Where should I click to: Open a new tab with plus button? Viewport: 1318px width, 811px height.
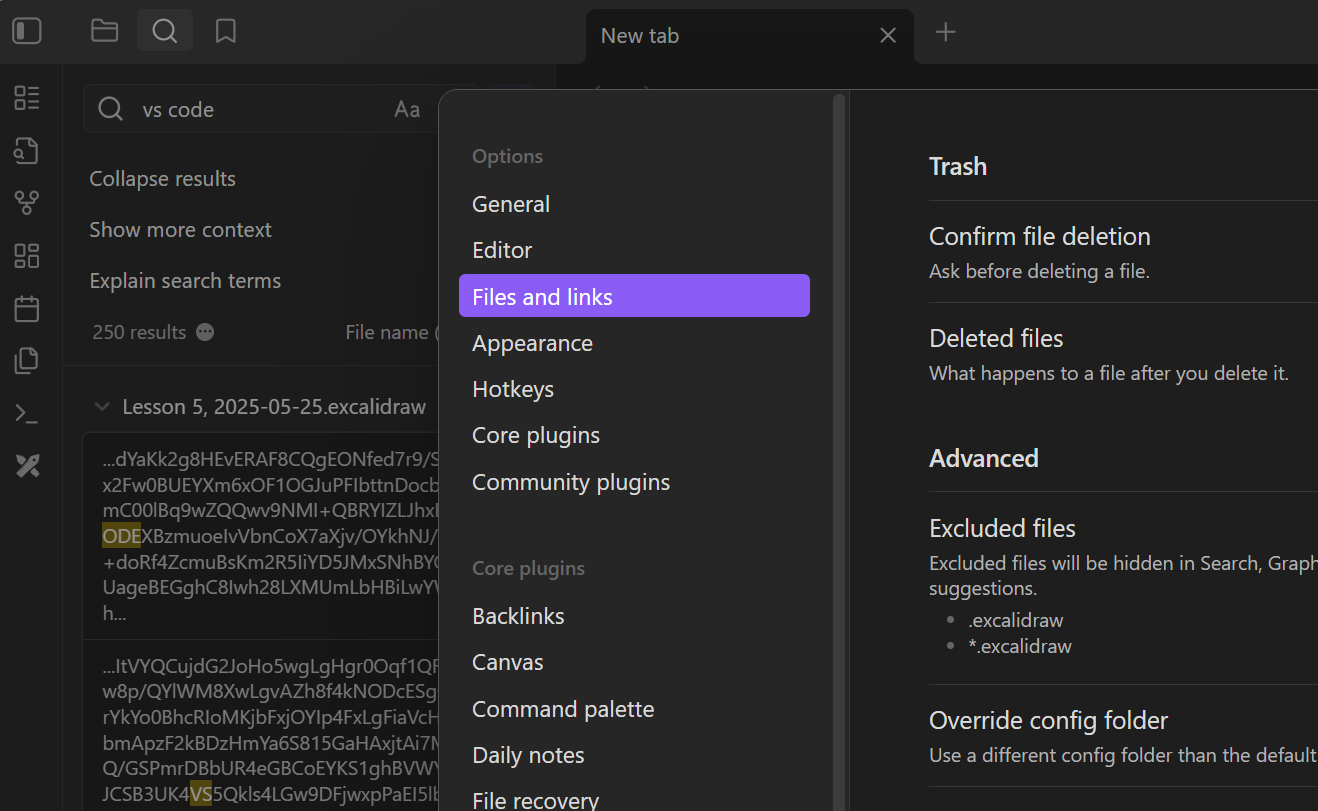point(945,33)
